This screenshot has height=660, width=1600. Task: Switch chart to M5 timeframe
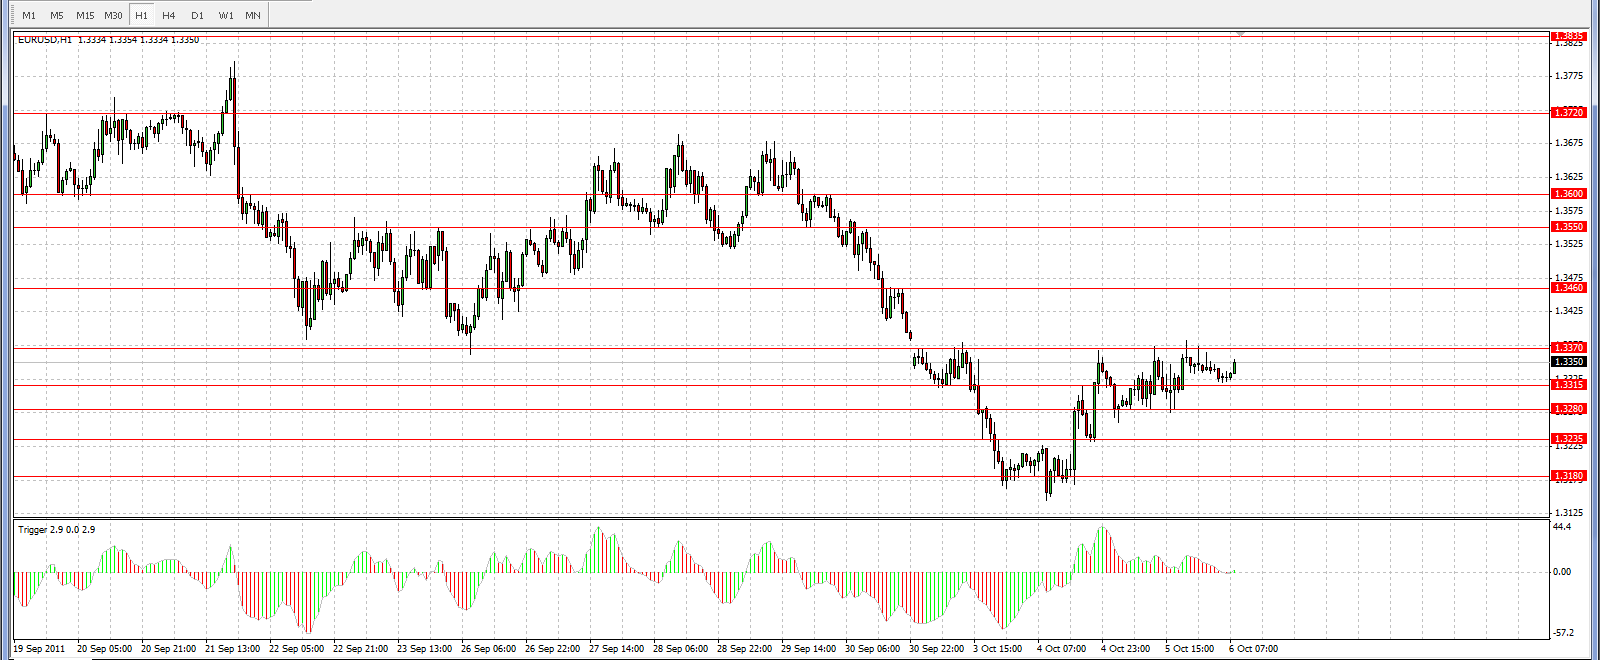[x=57, y=15]
